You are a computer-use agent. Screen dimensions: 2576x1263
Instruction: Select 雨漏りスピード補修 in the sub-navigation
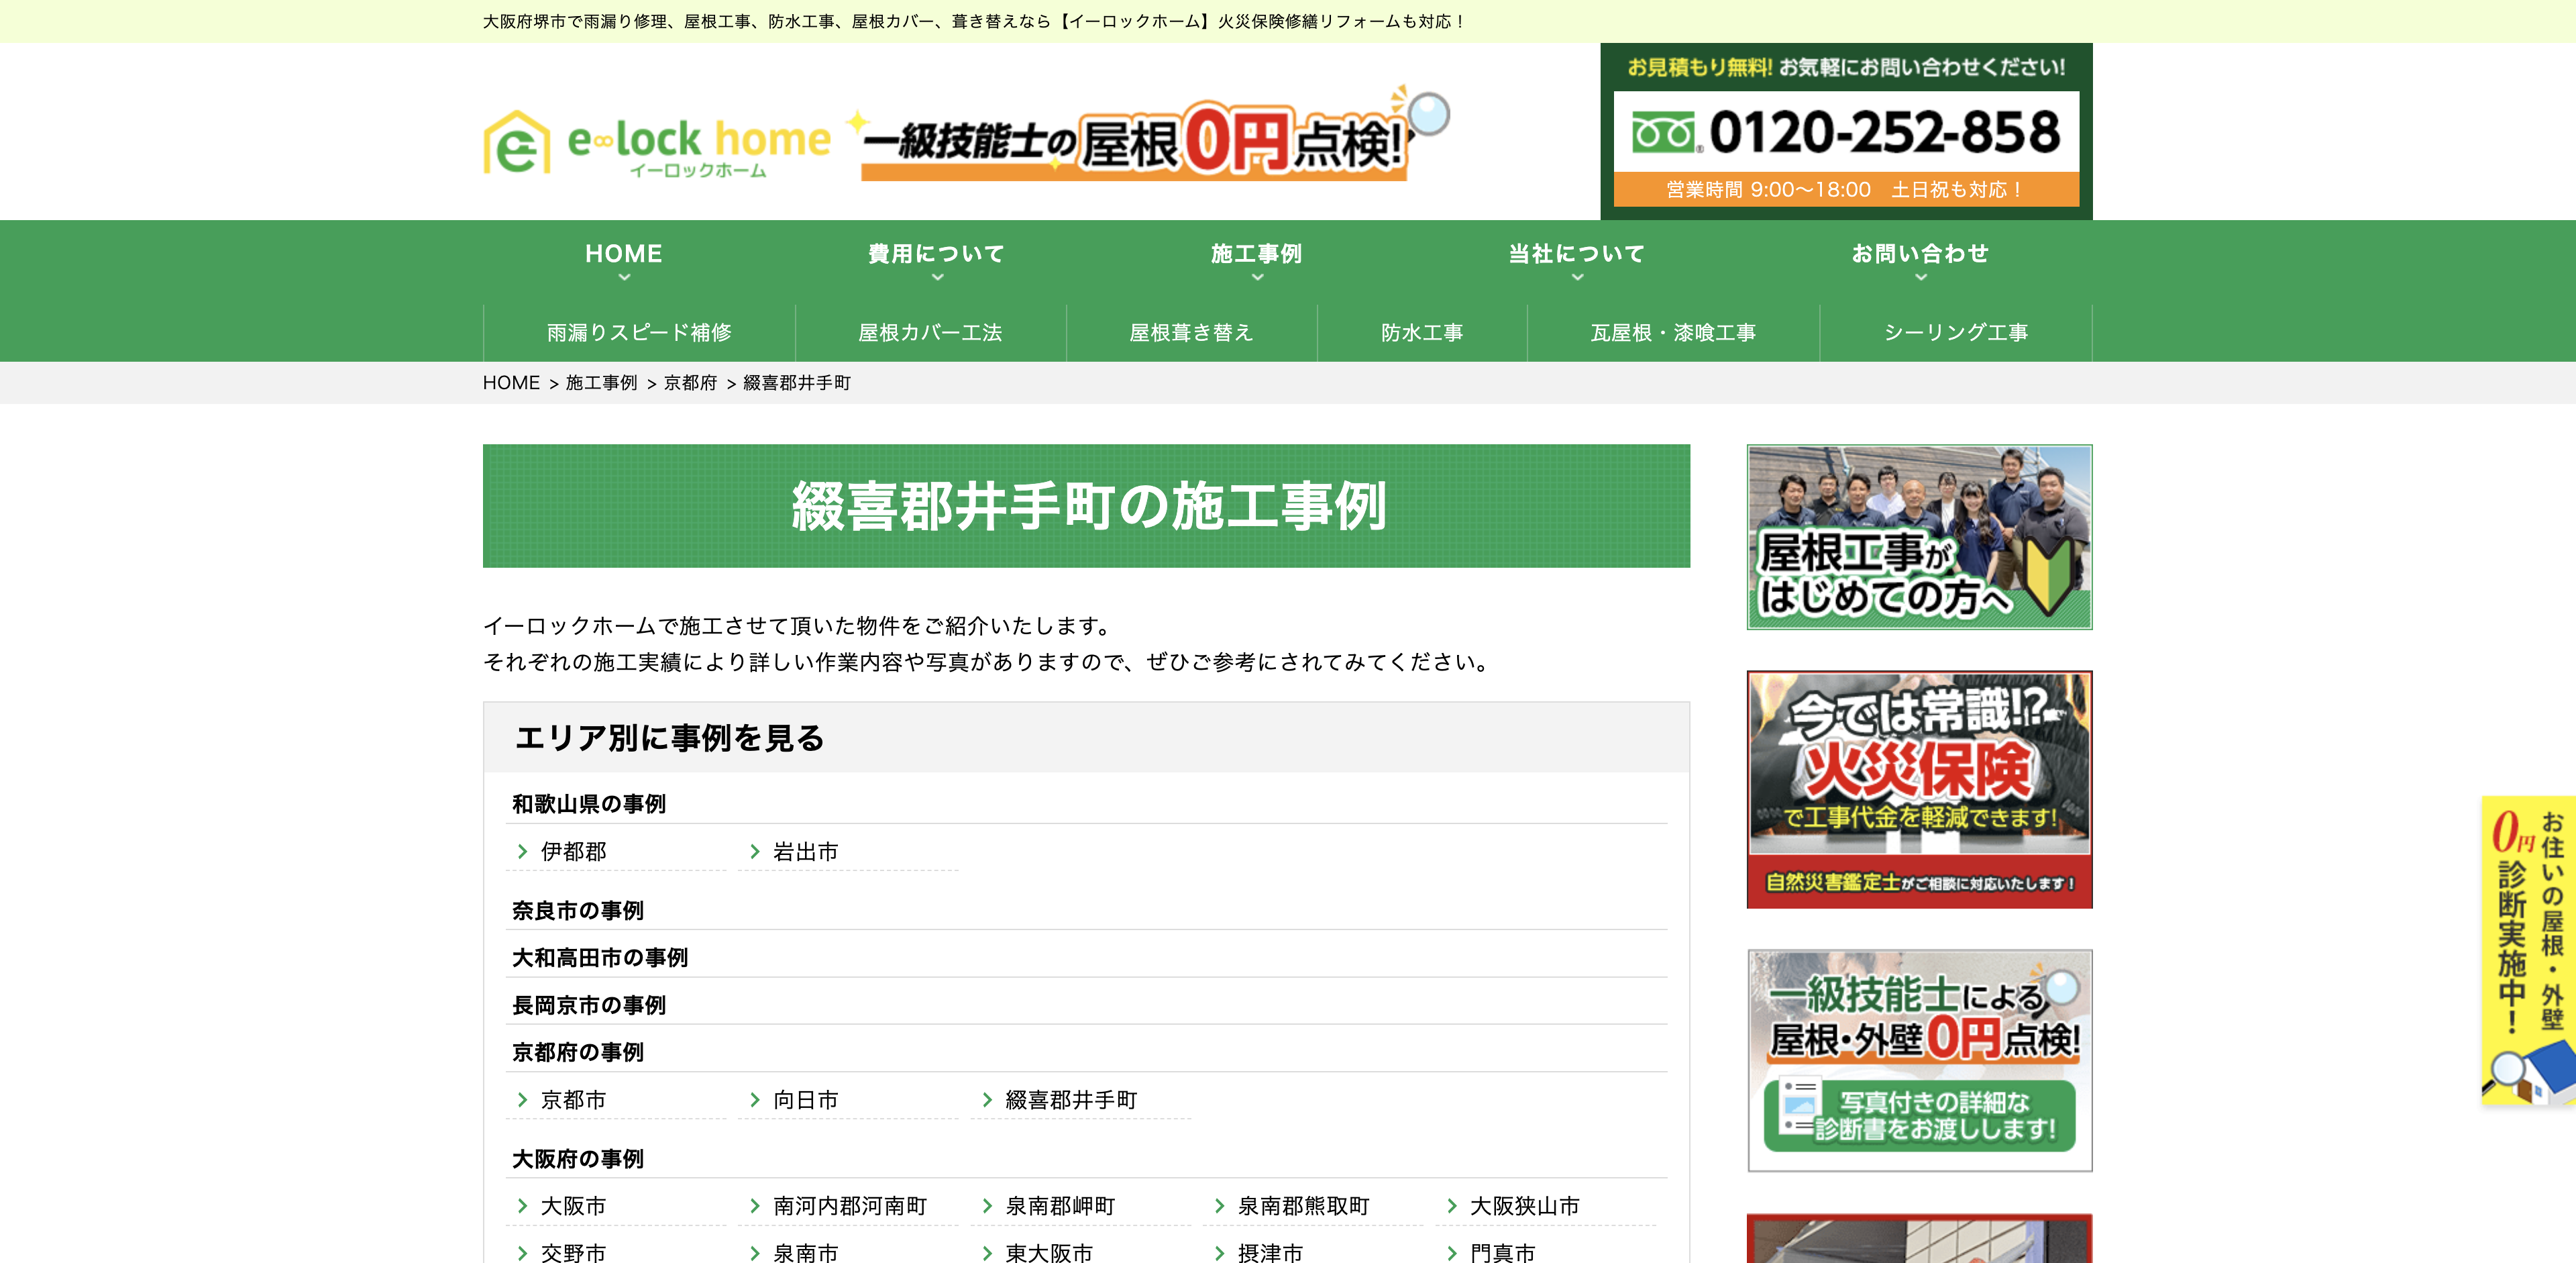pyautogui.click(x=639, y=333)
